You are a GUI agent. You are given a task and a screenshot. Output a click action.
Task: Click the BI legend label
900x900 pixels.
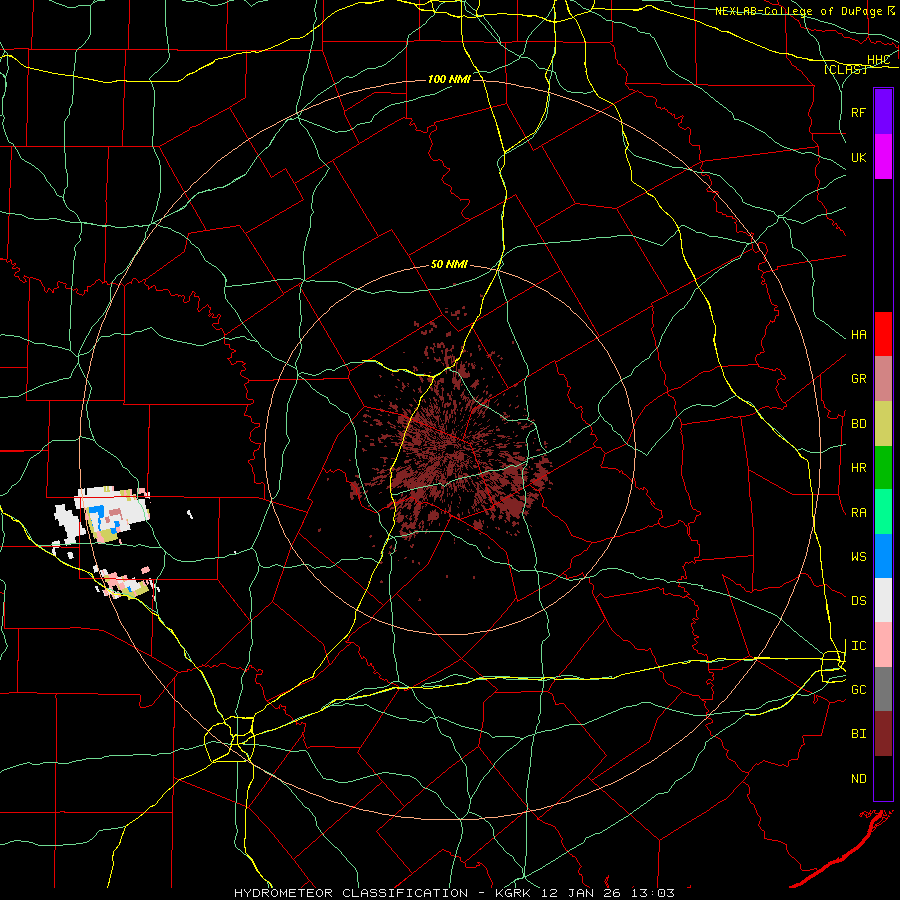tap(859, 734)
